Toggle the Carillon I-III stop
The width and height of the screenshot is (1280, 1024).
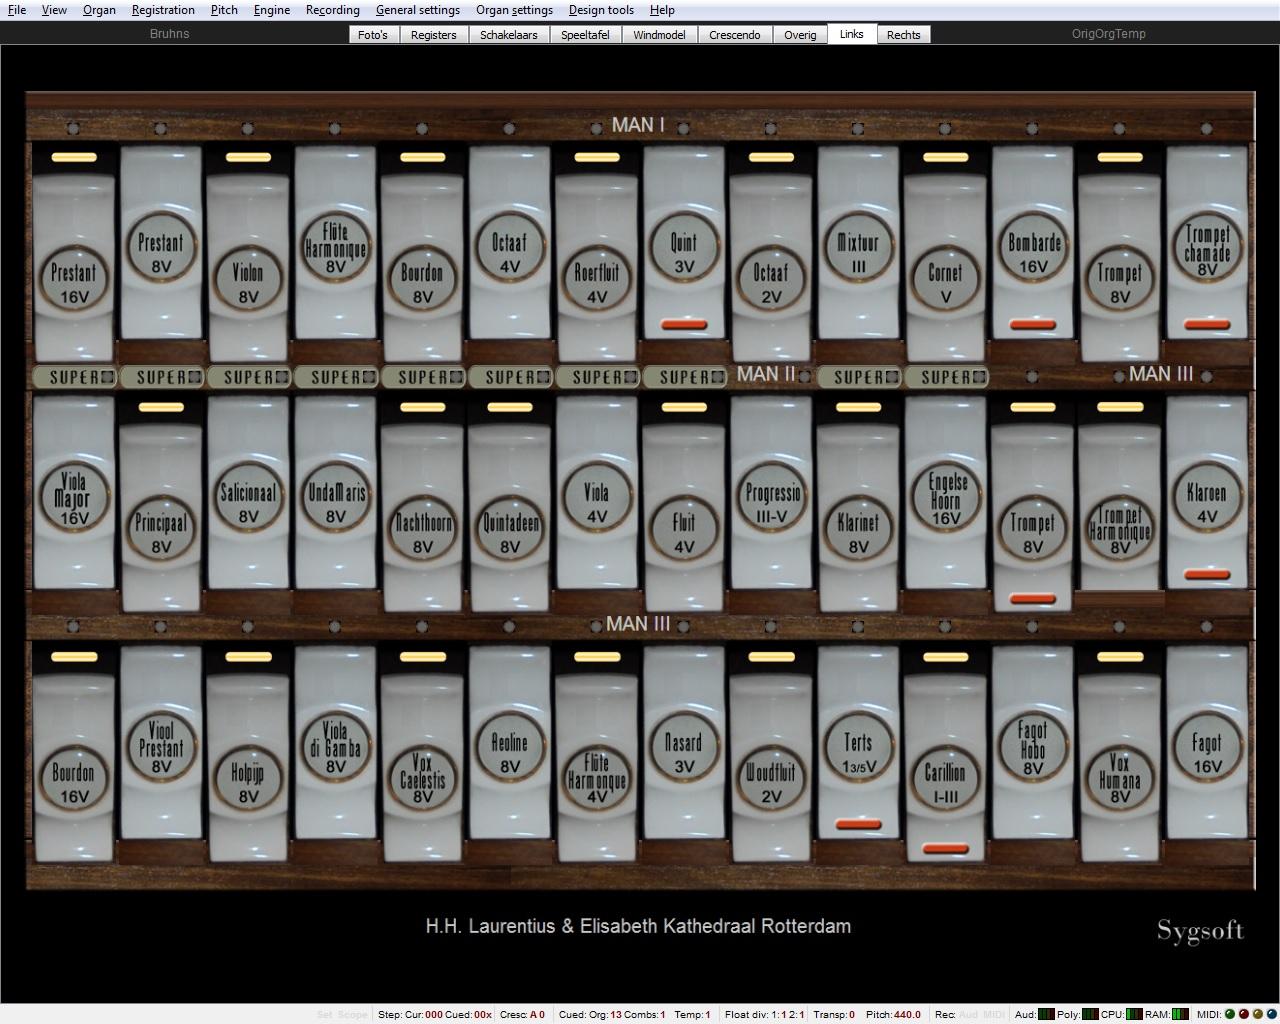pos(945,780)
